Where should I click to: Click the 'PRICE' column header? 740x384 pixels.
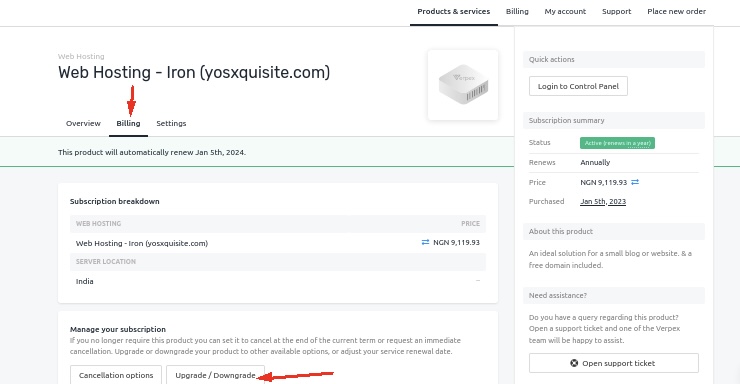471,224
